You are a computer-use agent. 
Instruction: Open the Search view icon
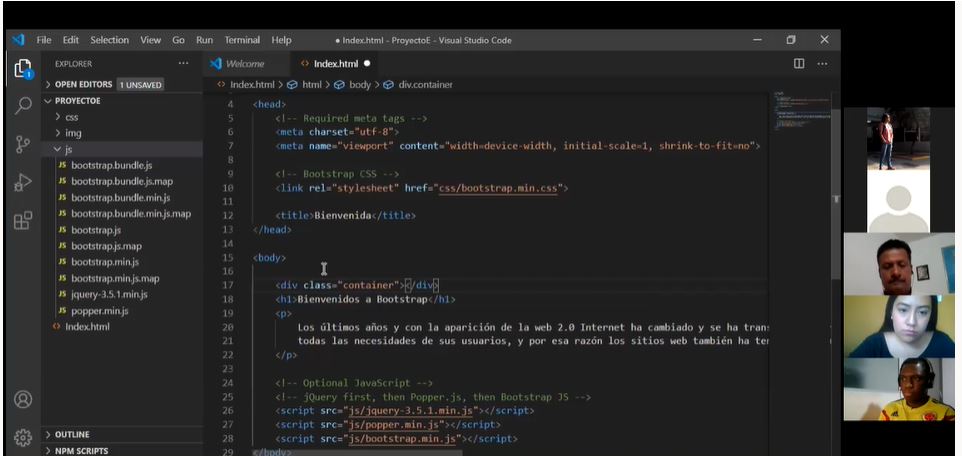click(x=22, y=106)
